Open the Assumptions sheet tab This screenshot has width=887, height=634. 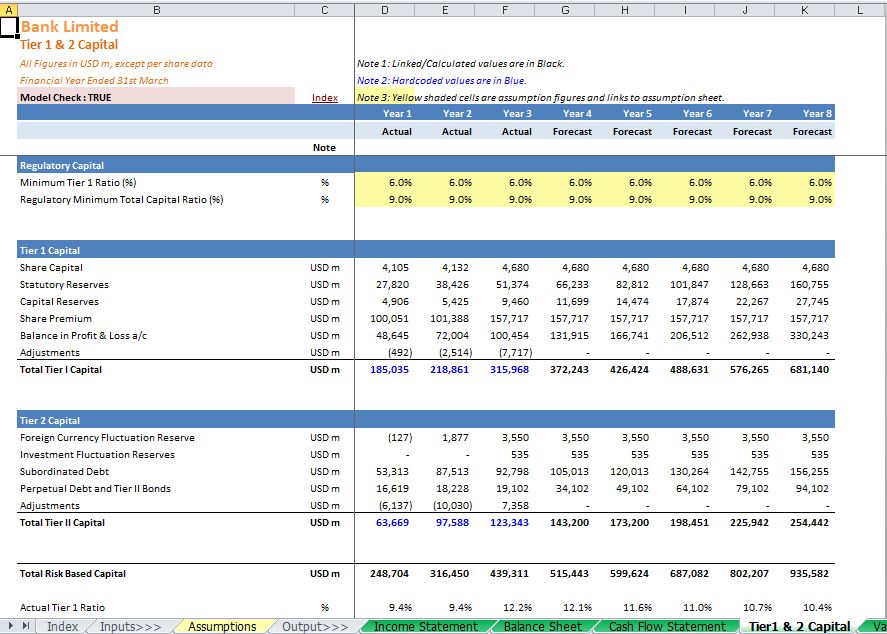coord(222,627)
